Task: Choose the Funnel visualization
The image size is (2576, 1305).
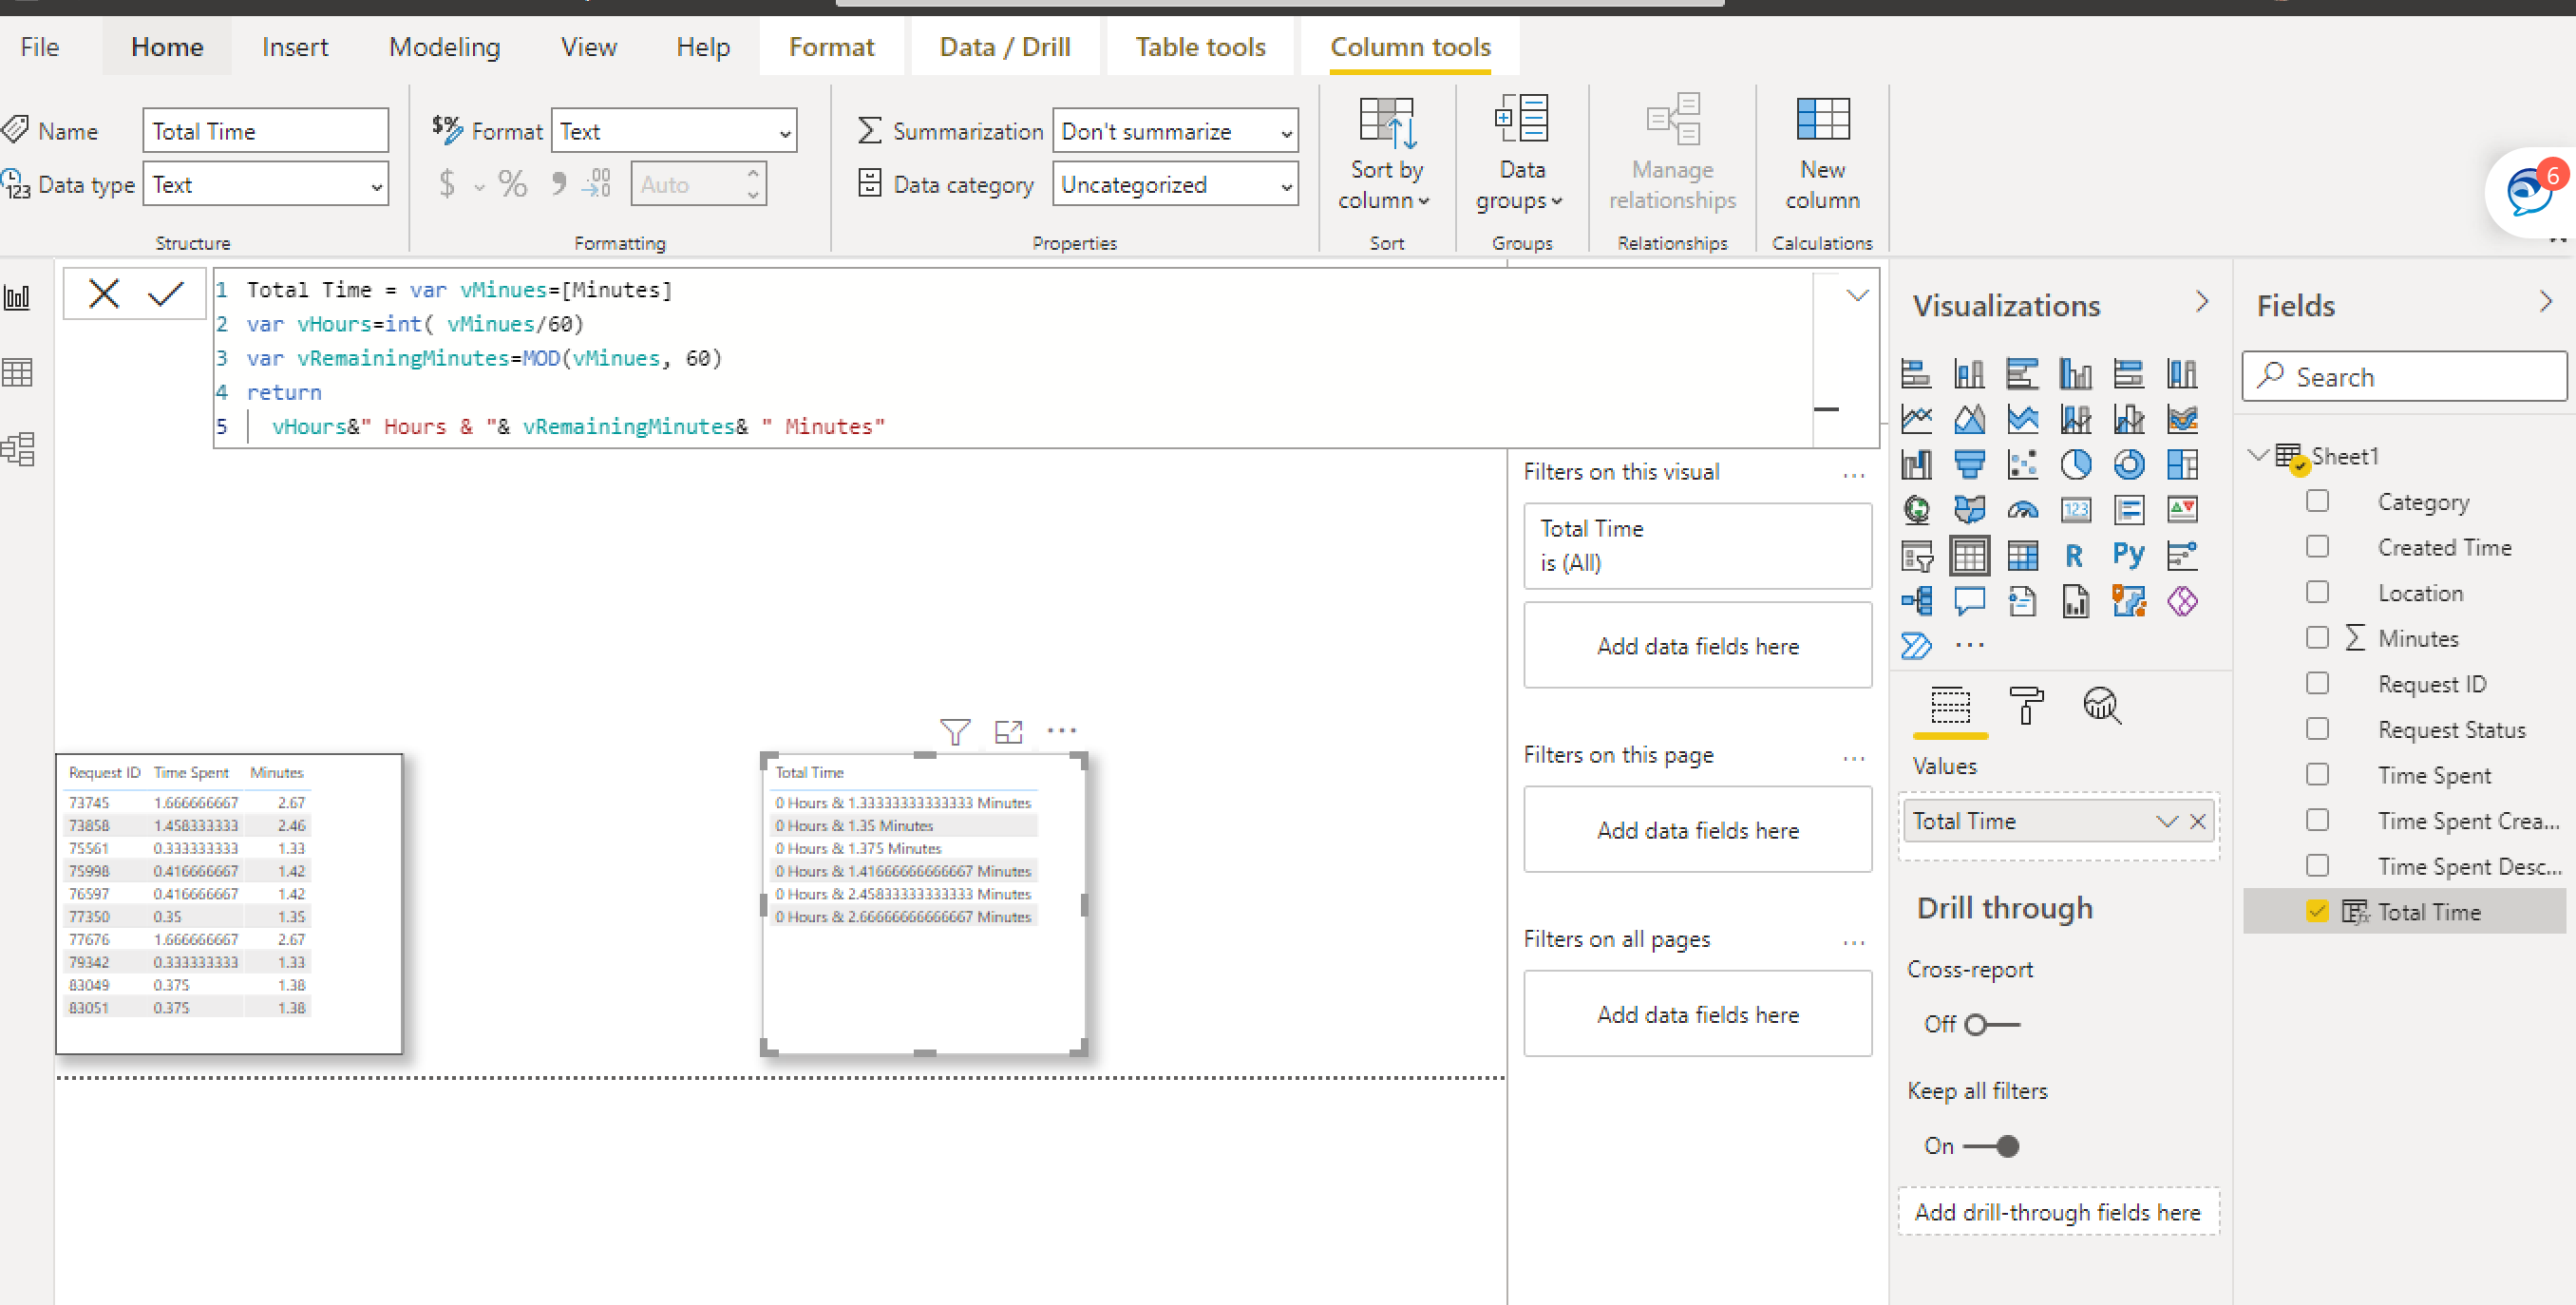Action: pyautogui.click(x=1969, y=464)
